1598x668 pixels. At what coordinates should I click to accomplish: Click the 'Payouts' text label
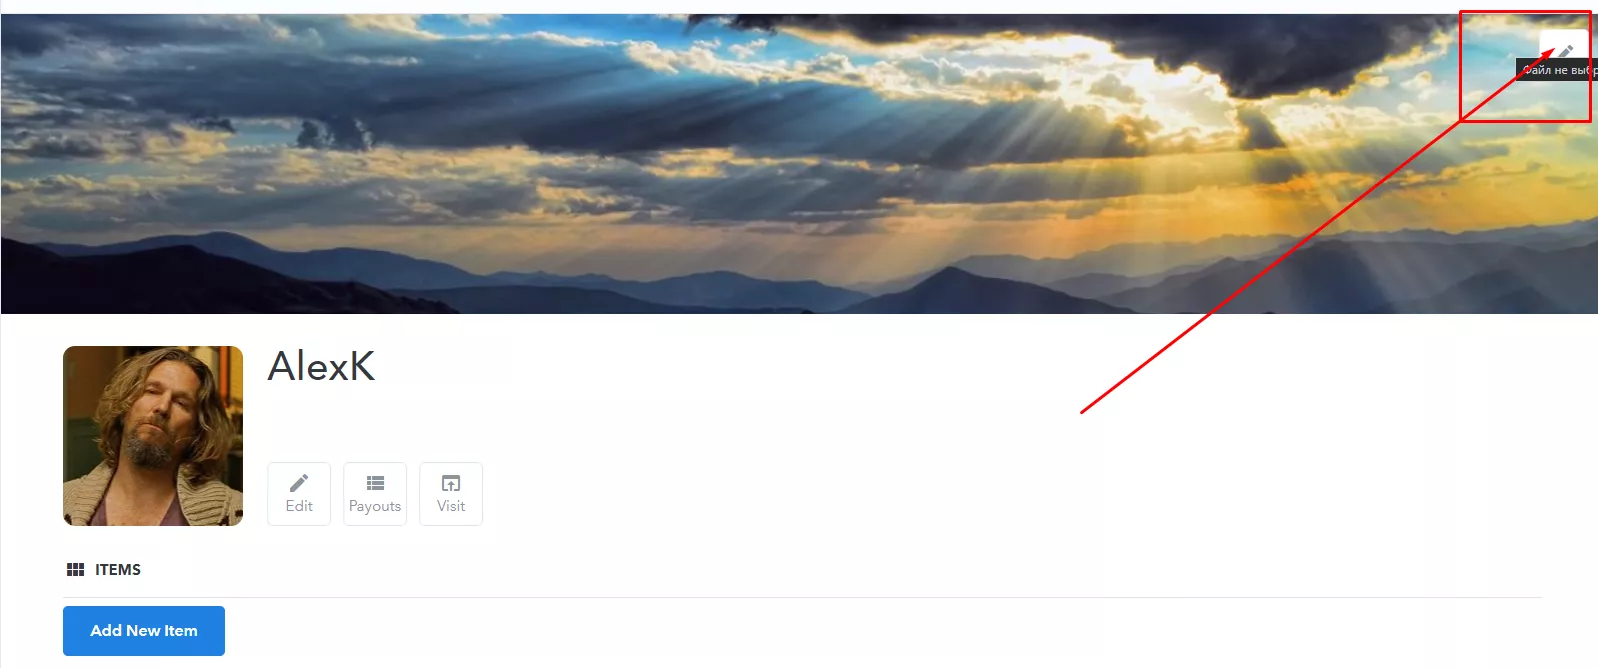(x=375, y=506)
